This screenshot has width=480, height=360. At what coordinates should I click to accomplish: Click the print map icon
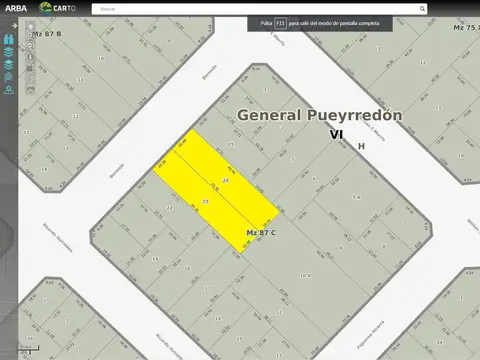click(x=30, y=89)
